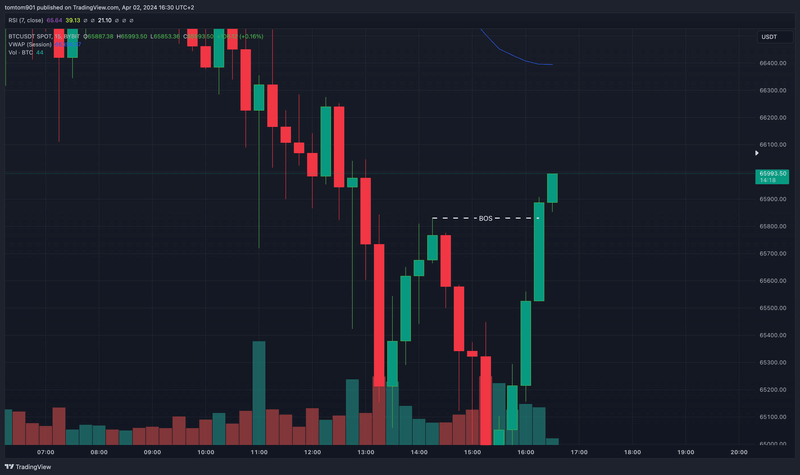Click the RSI value 39.13 in legend
Screen dimensions: 800x475
[x=73, y=18]
